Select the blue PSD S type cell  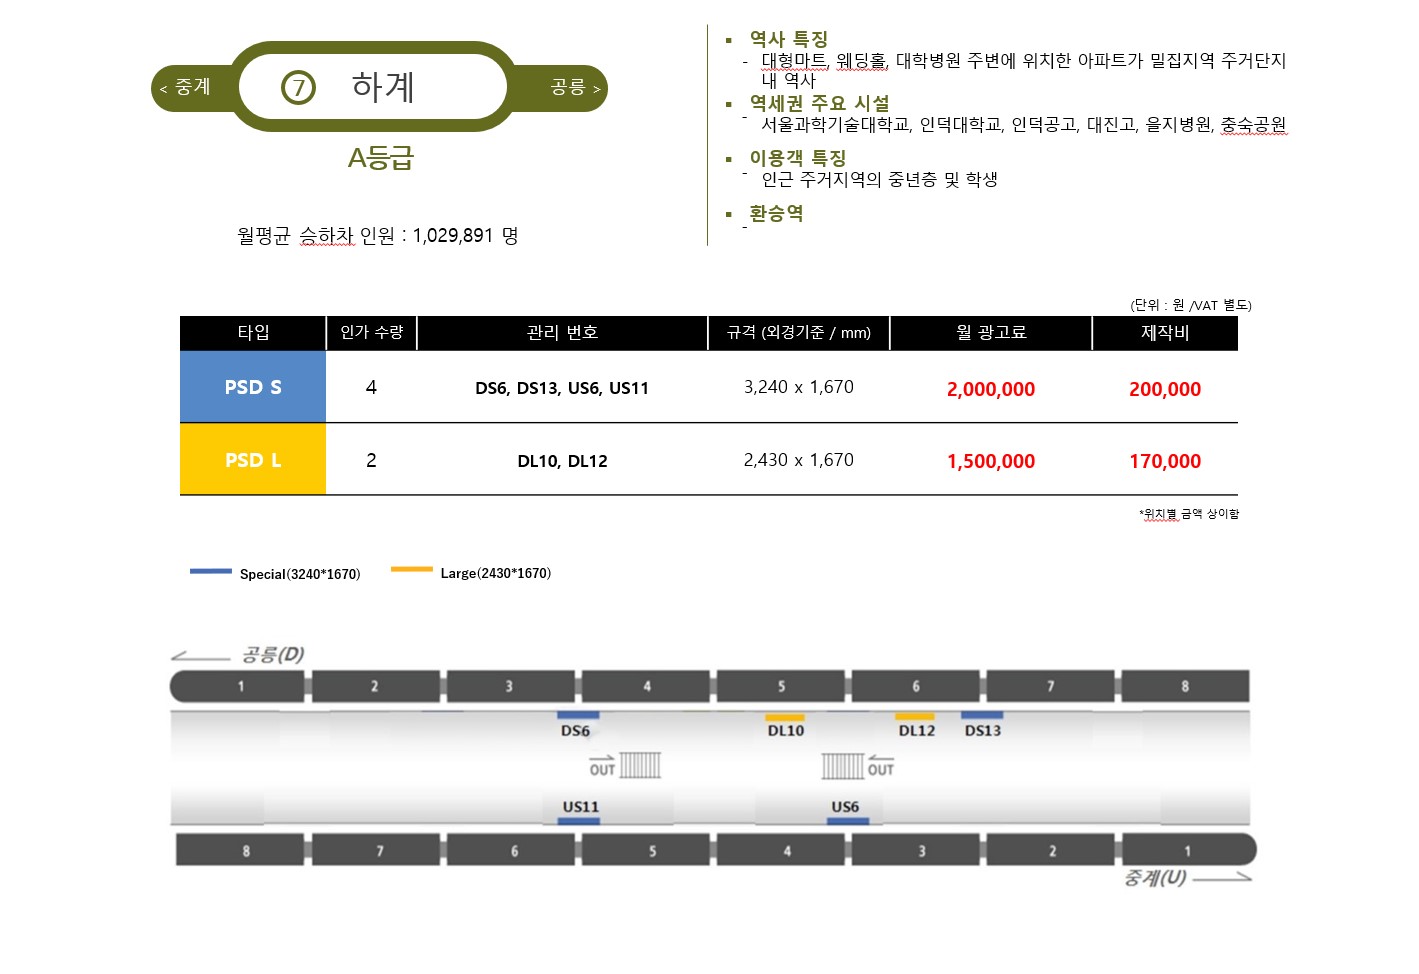[253, 387]
